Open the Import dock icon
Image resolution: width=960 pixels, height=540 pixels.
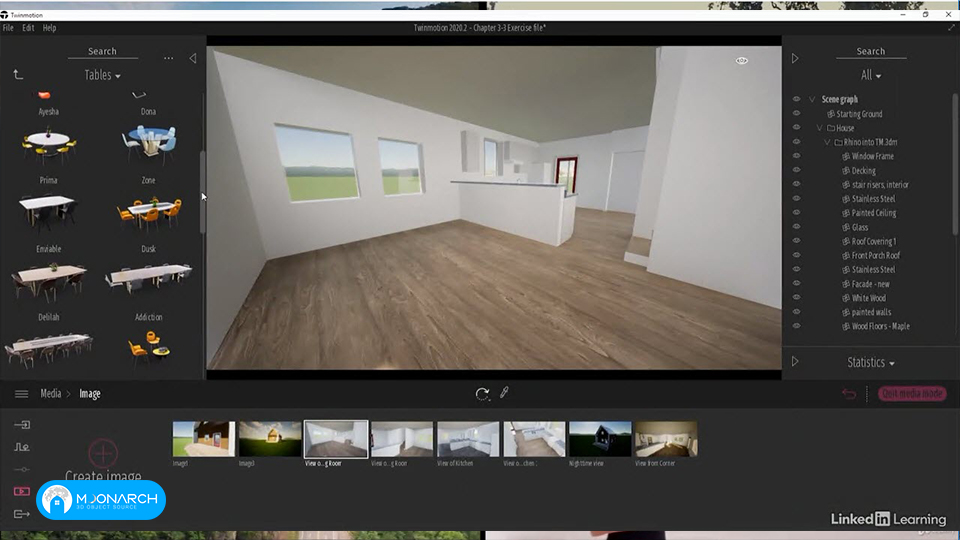pos(22,424)
